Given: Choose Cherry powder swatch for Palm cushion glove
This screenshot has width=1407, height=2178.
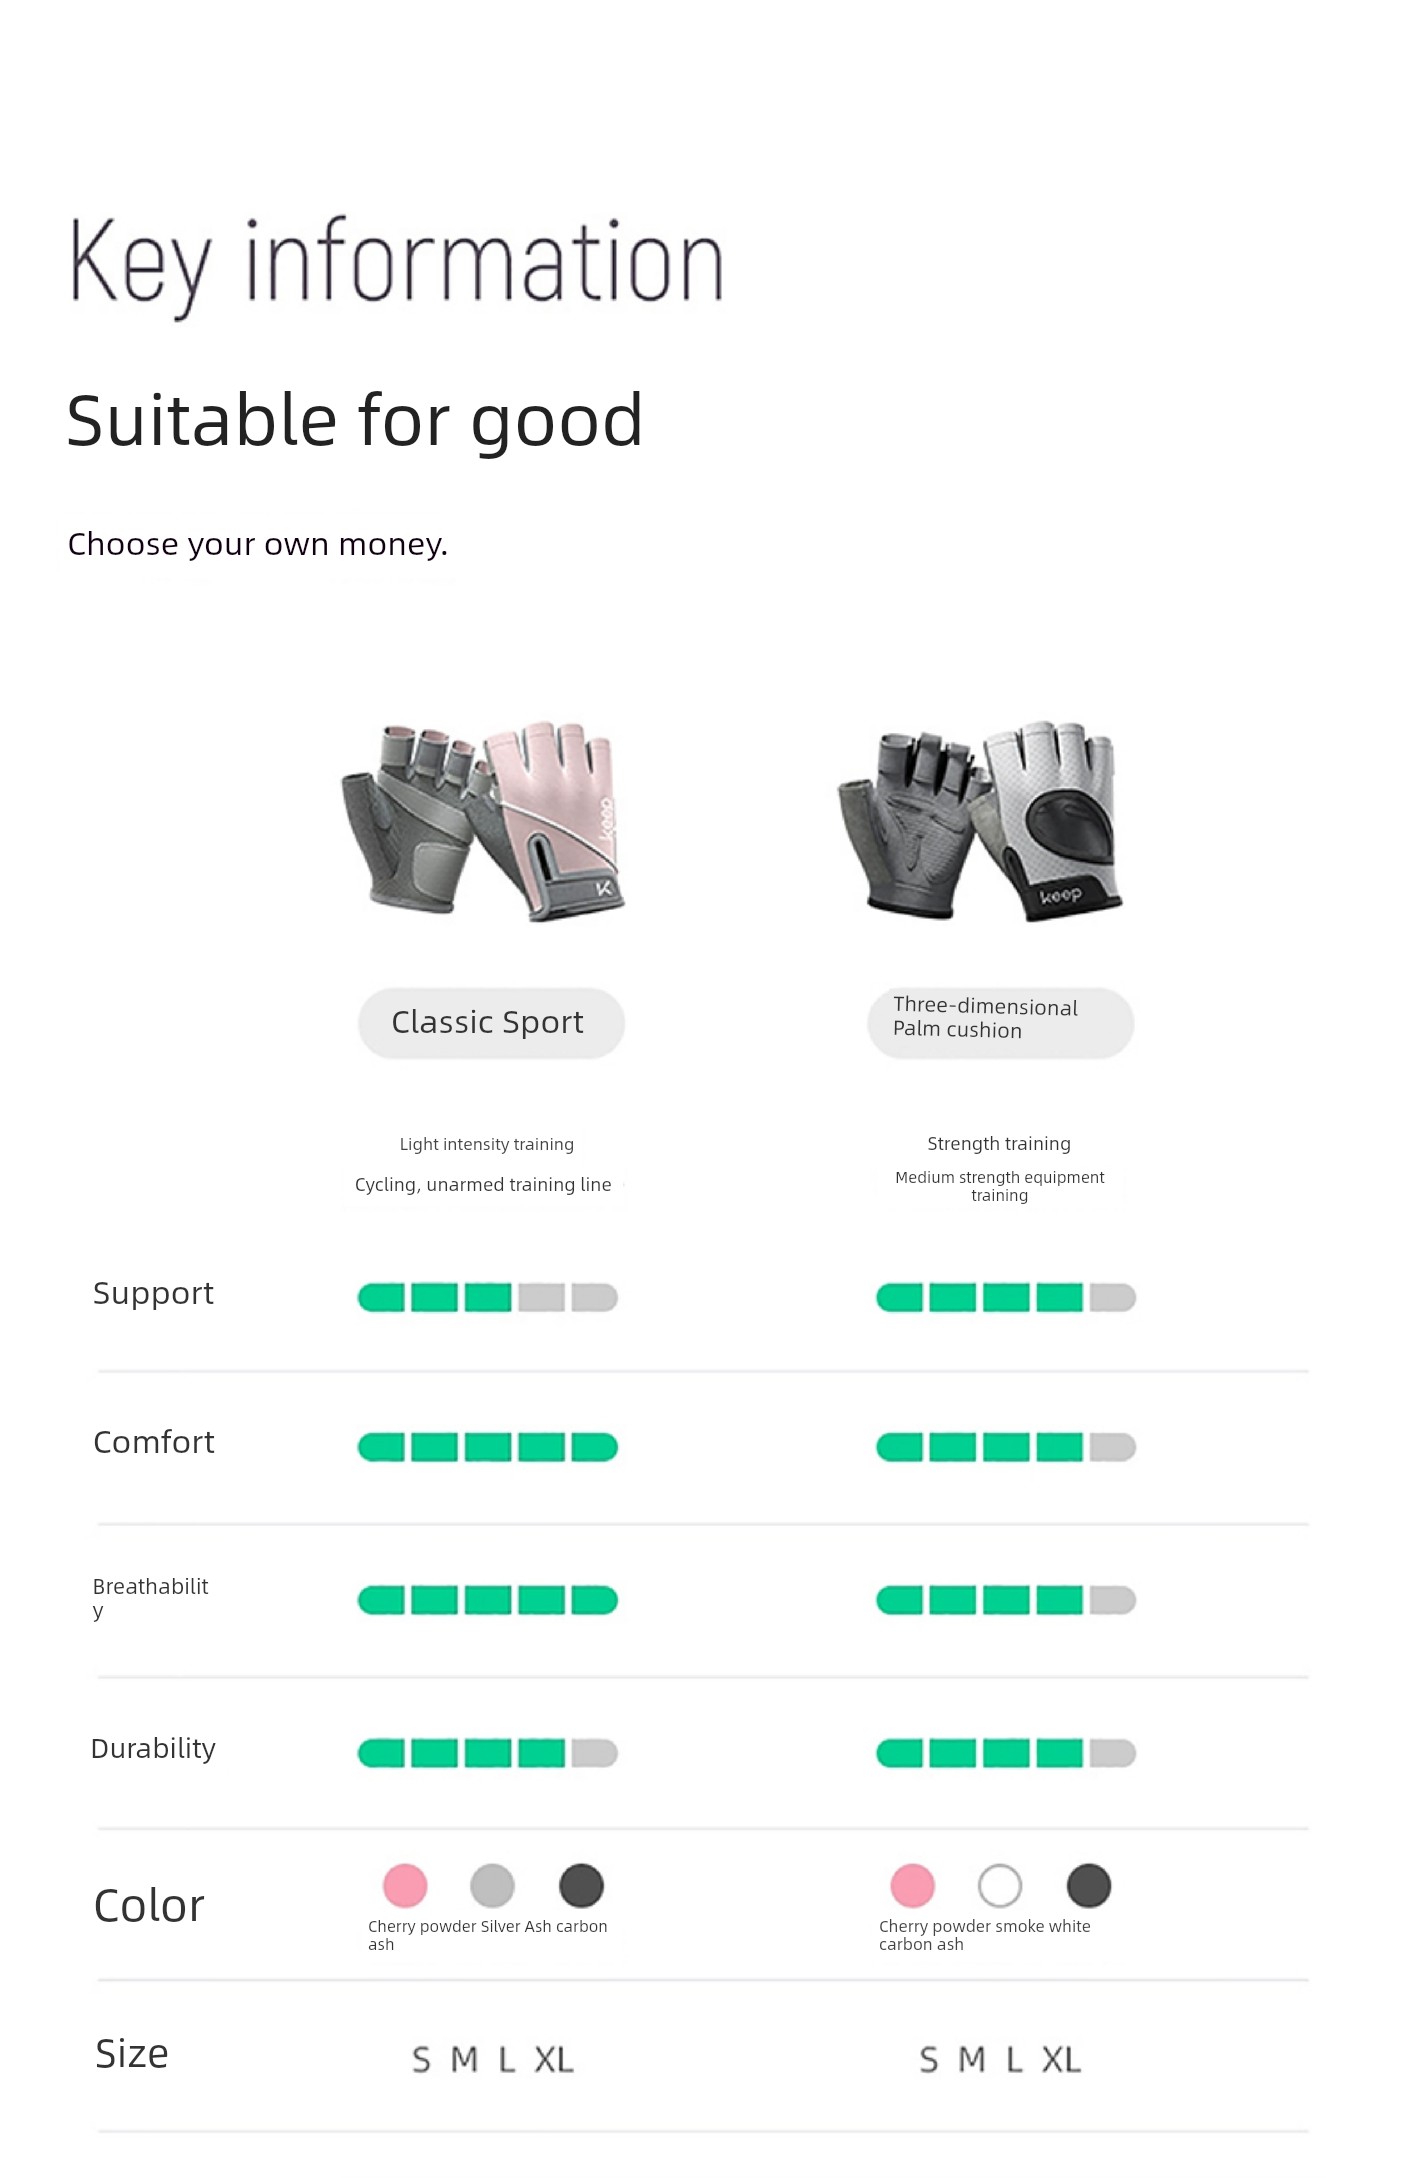Looking at the screenshot, I should [912, 1886].
